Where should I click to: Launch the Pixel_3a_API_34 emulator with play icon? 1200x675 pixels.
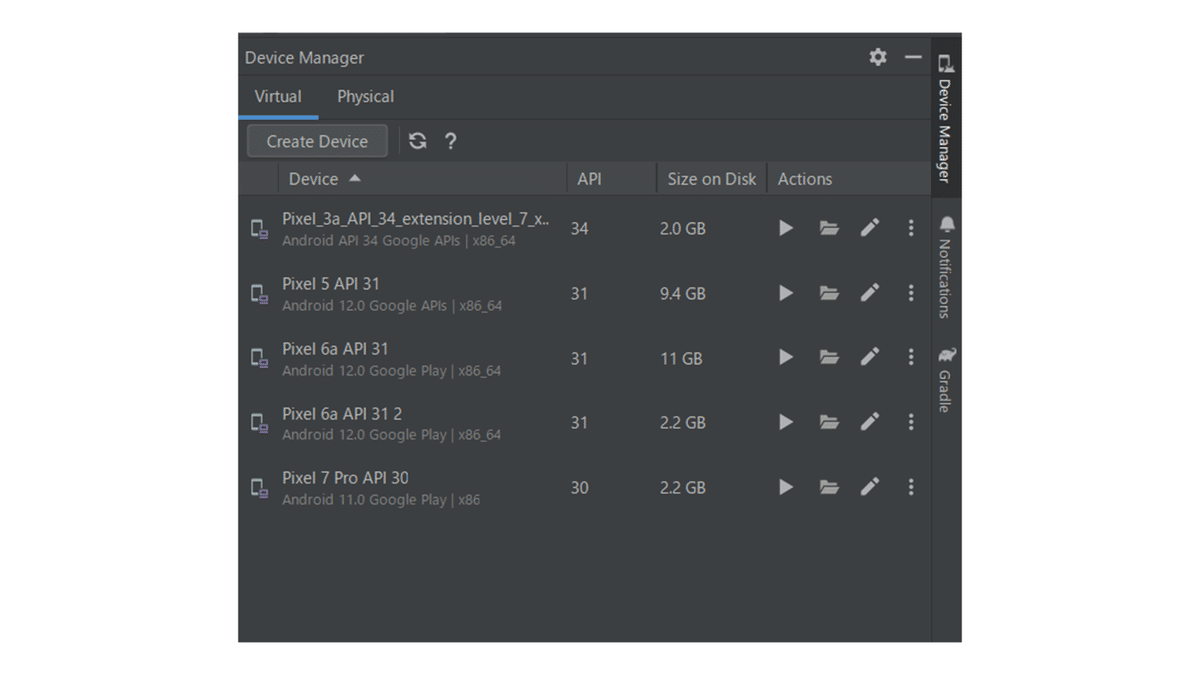(x=786, y=228)
